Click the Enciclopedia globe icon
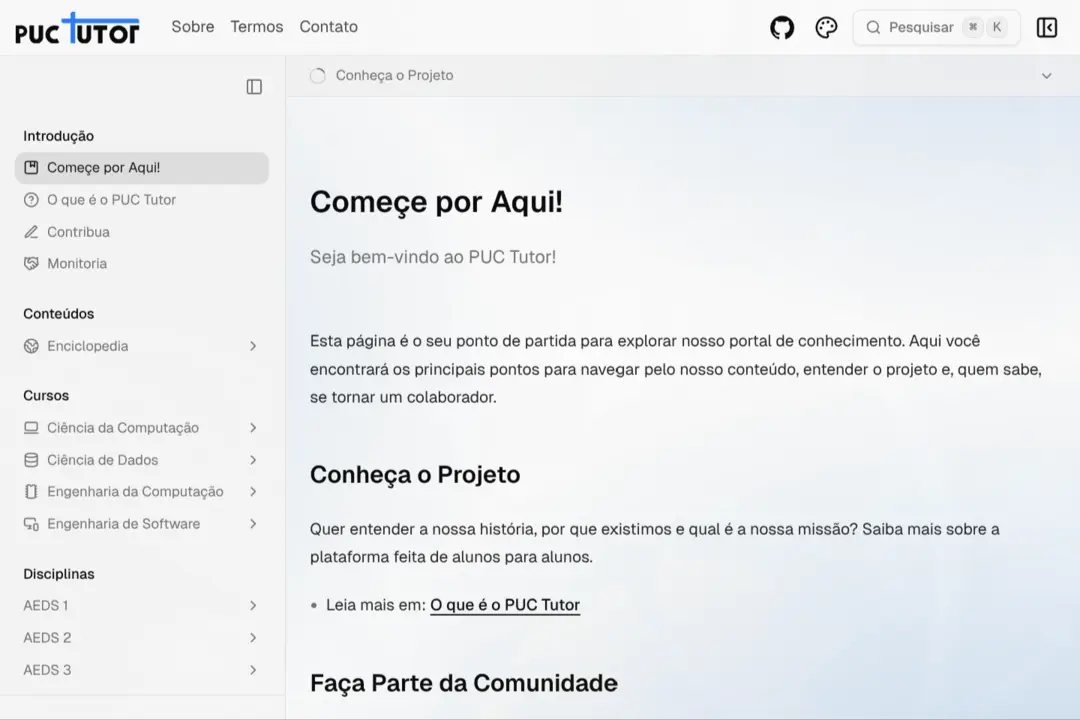This screenshot has width=1080, height=720. (x=31, y=346)
